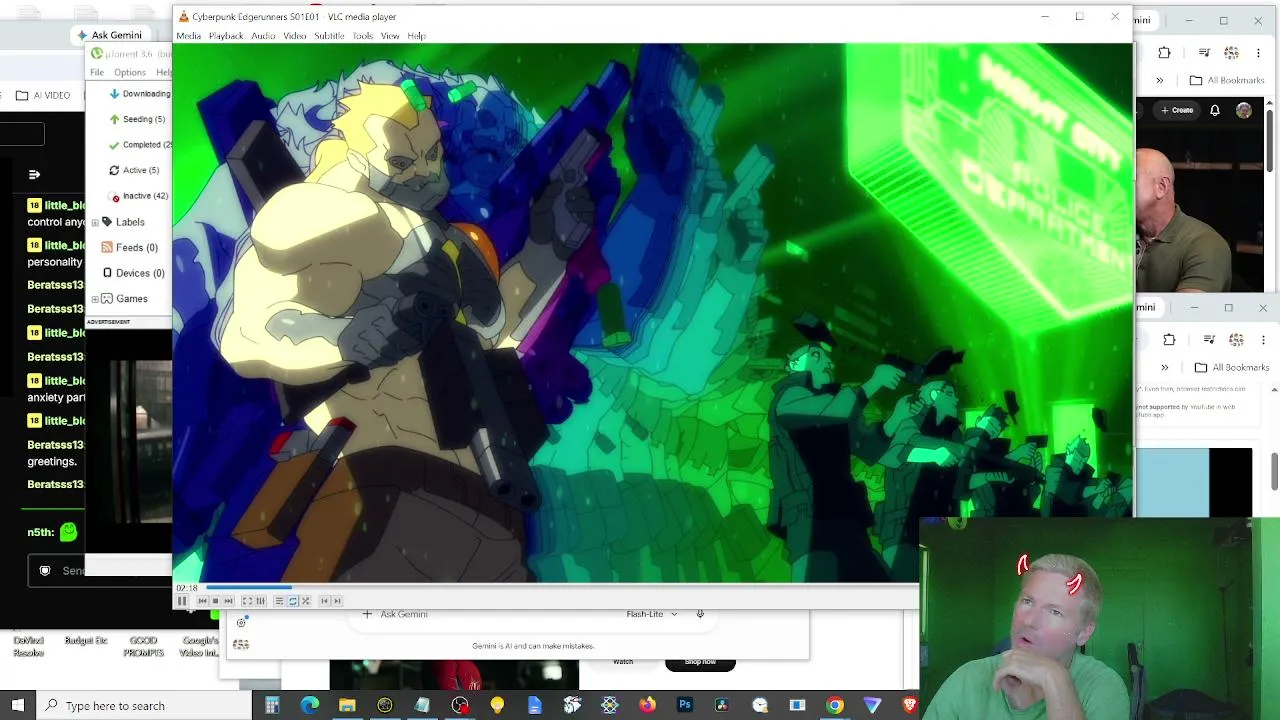Show VLC extended settings
This screenshot has width=1280, height=720.
point(260,601)
